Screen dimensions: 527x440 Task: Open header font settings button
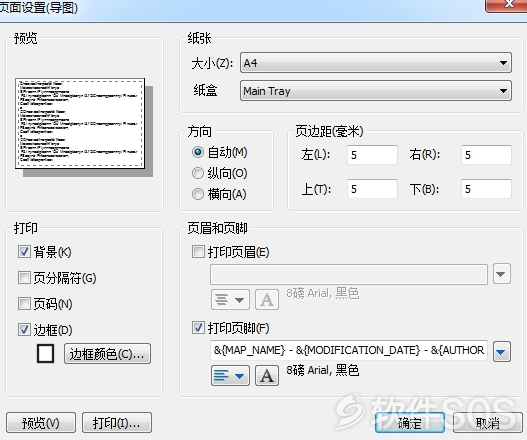click(x=267, y=299)
